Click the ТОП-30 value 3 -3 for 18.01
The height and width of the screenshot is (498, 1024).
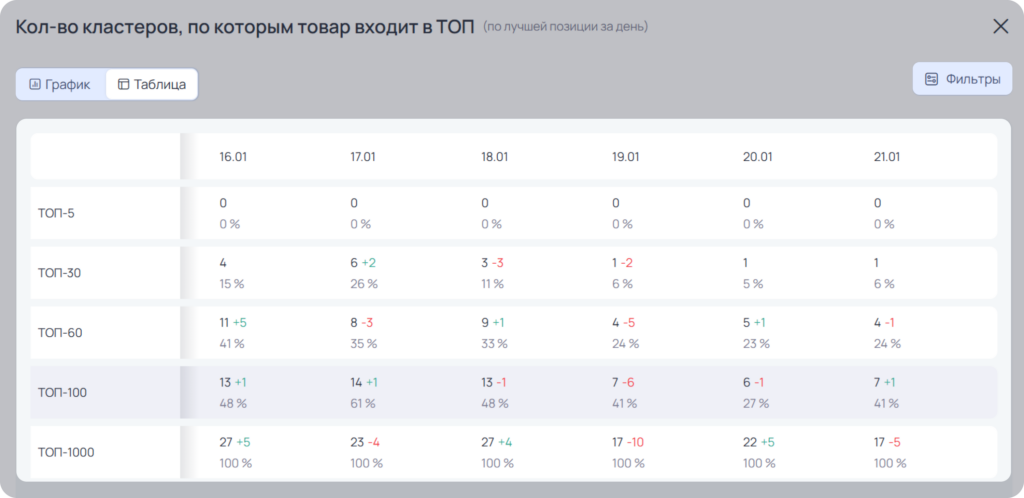coord(492,262)
